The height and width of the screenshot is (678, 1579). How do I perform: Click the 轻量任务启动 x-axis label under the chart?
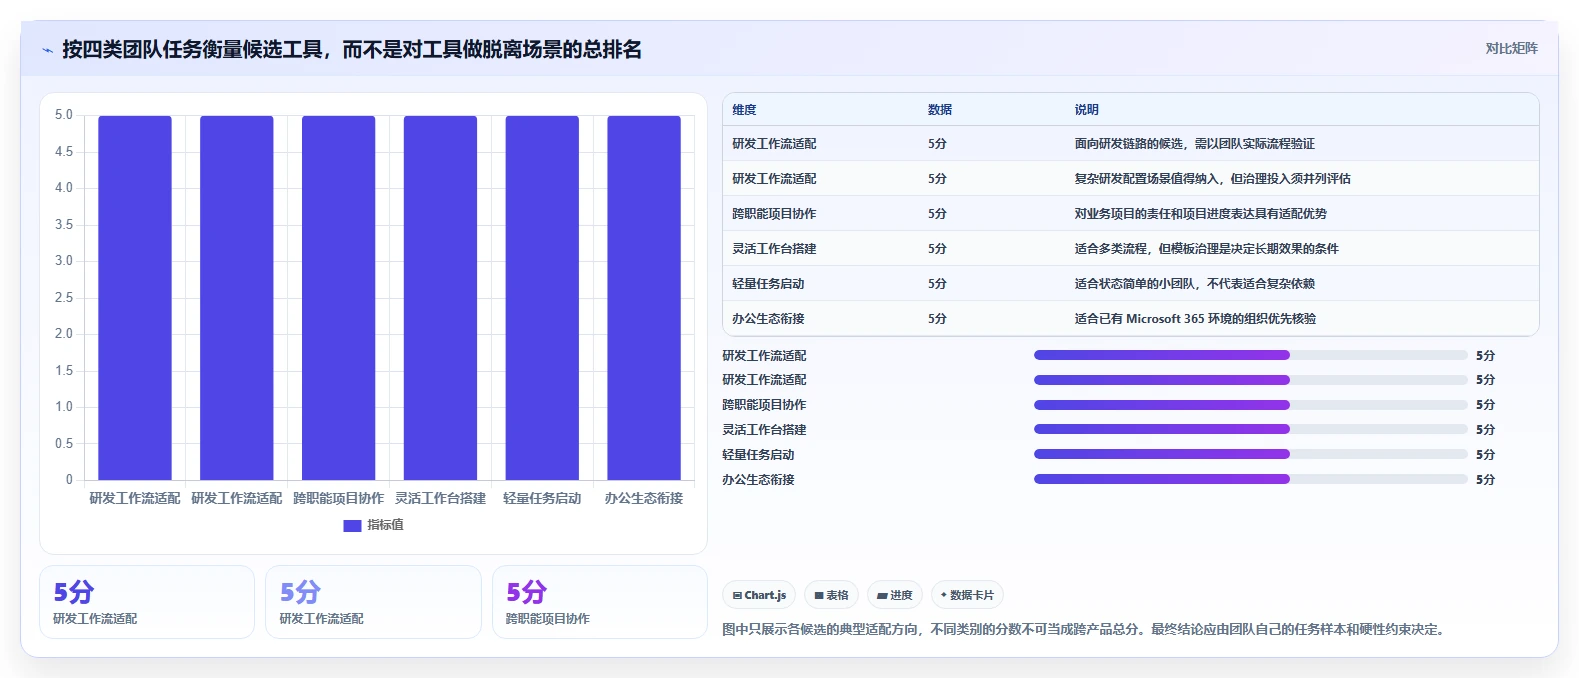coord(542,498)
